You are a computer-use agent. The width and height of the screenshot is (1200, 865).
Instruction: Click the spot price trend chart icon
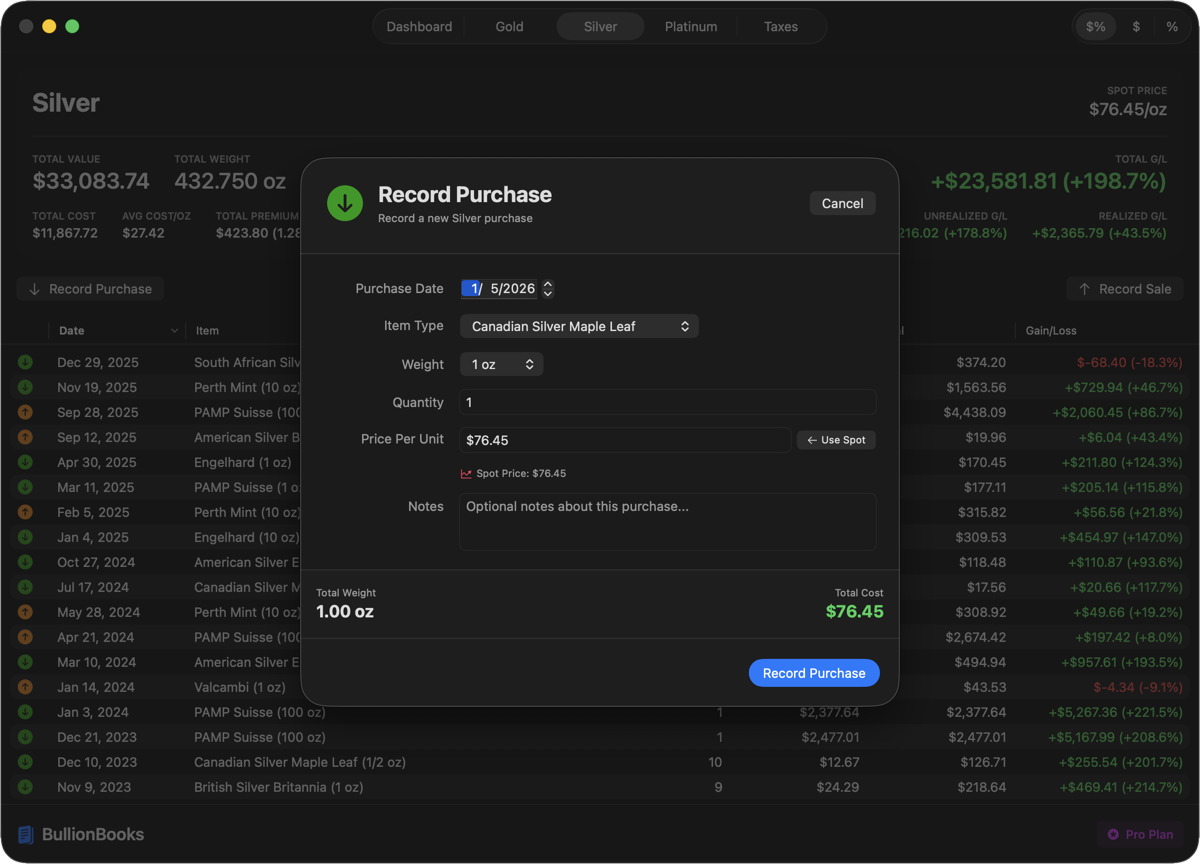coord(466,474)
